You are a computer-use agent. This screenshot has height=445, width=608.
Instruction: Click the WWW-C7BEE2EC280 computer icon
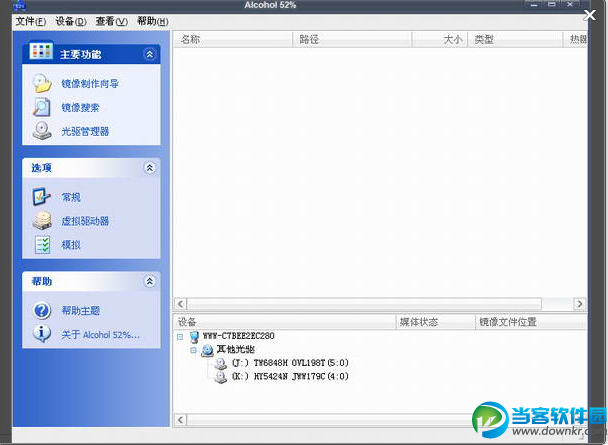click(194, 336)
